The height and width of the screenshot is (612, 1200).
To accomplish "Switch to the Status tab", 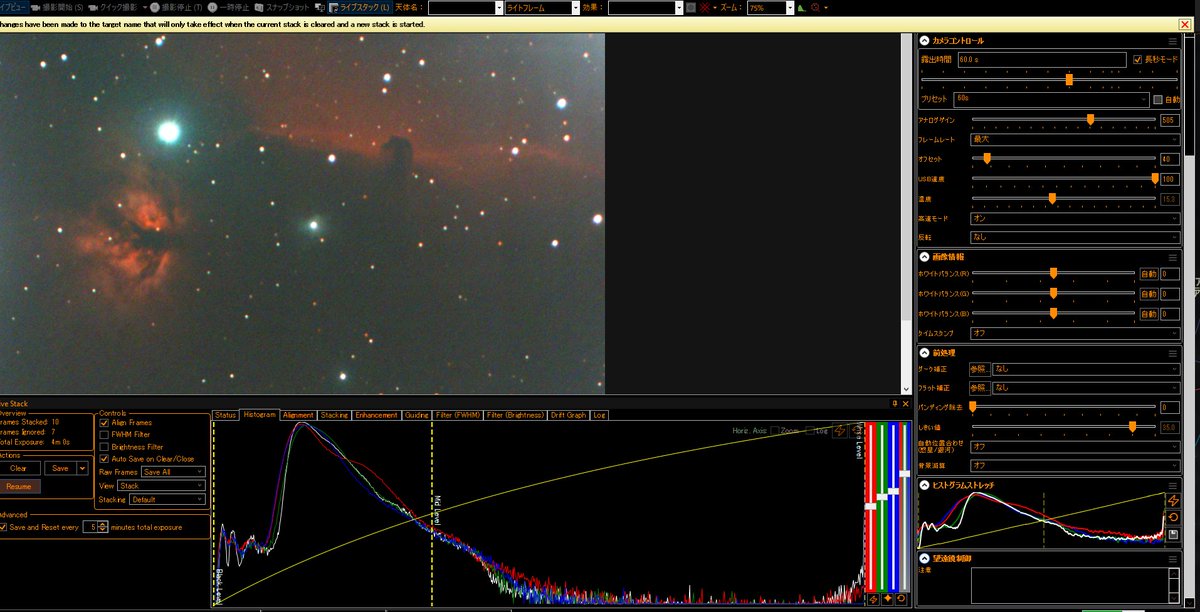I will pyautogui.click(x=225, y=415).
